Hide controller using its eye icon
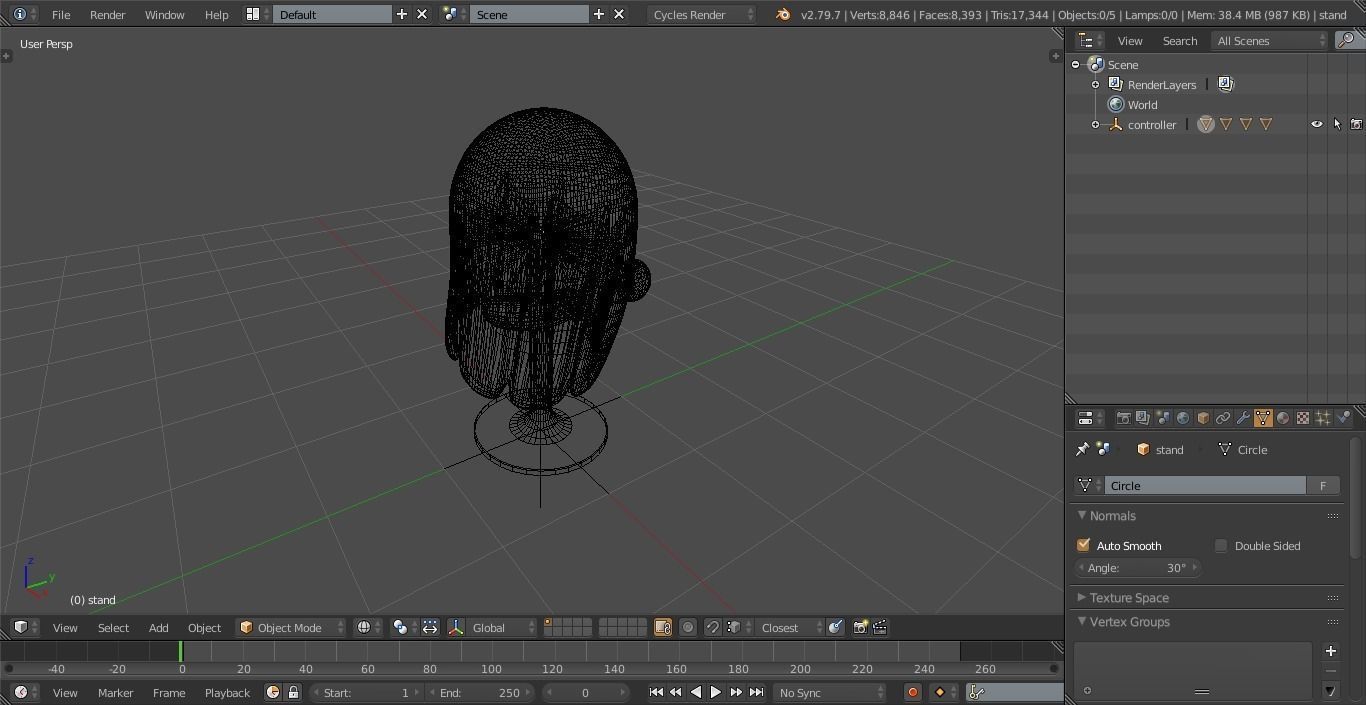The height and width of the screenshot is (705, 1366). [x=1317, y=124]
